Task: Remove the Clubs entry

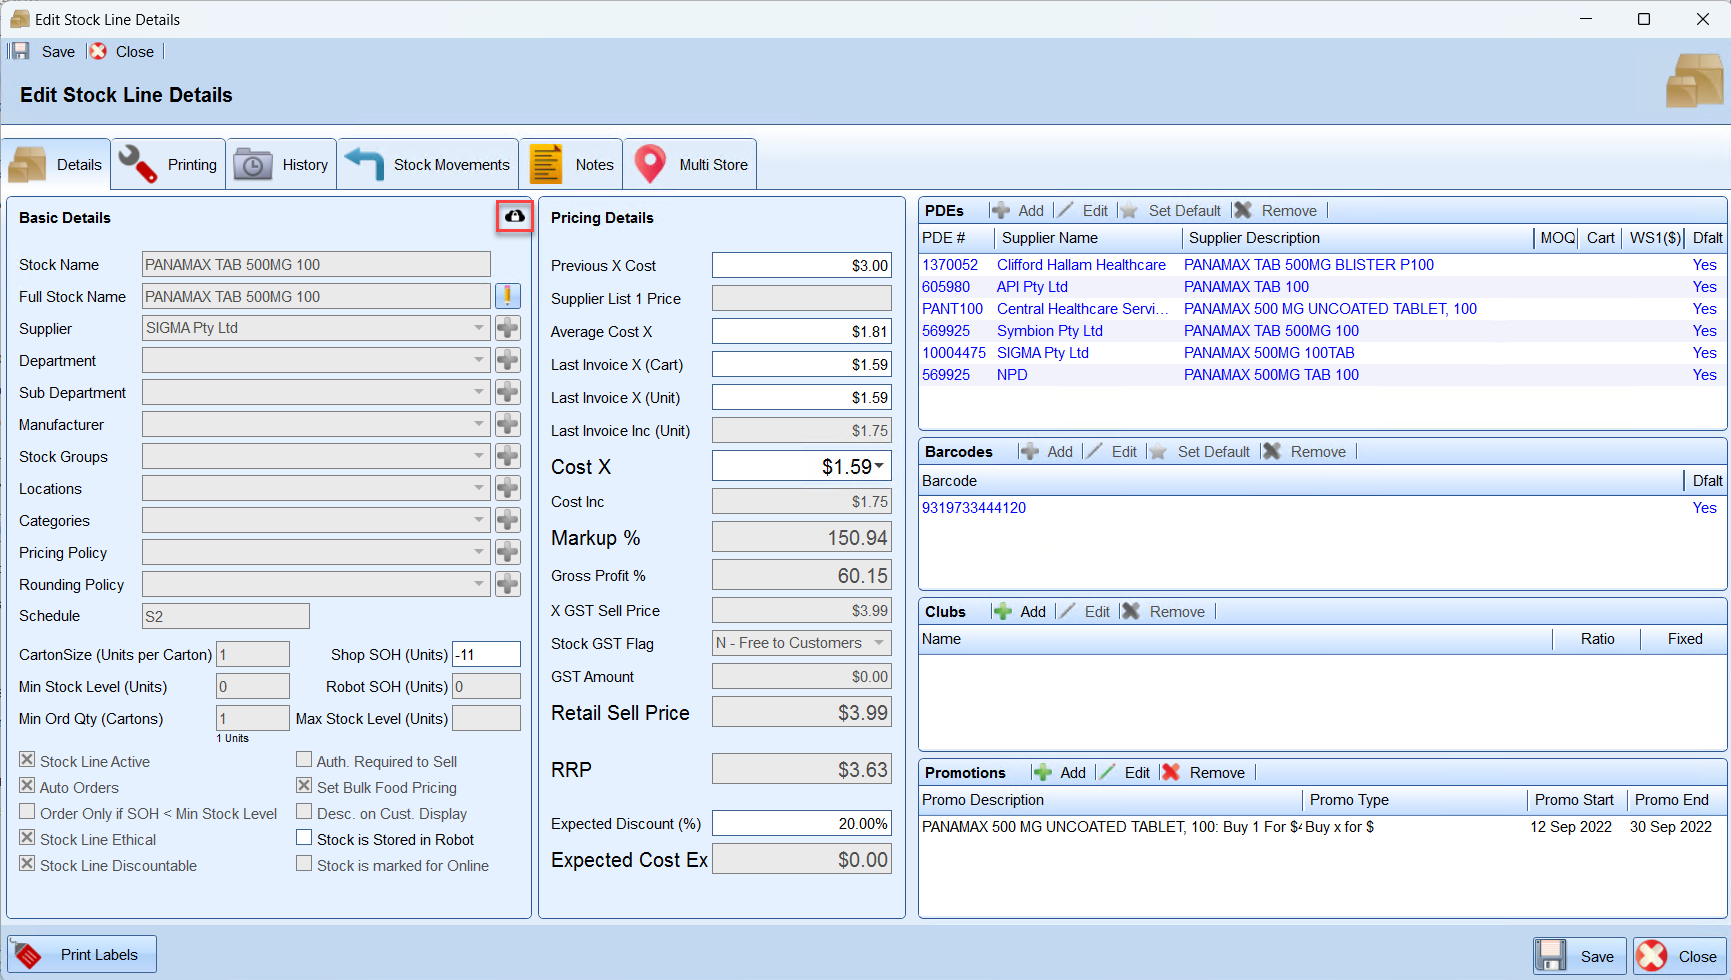Action: (x=1164, y=611)
